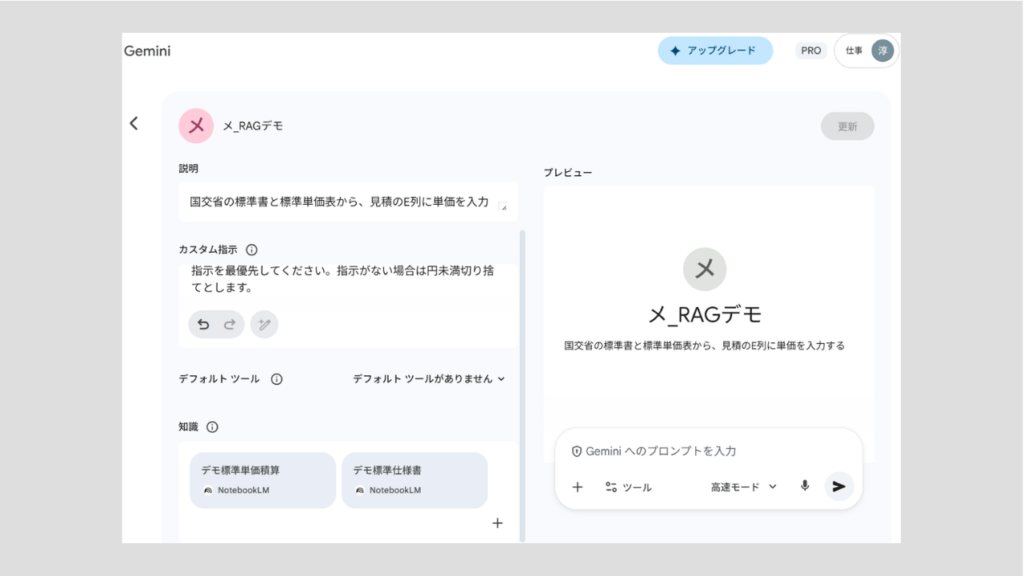Viewport: 1024px width, 576px height.
Task: Click info icon next to 知識
Action: pyautogui.click(x=212, y=427)
